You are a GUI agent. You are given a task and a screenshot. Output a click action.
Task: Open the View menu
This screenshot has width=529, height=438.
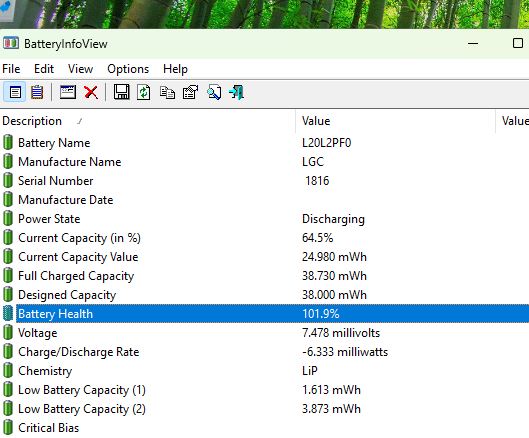pyautogui.click(x=80, y=69)
